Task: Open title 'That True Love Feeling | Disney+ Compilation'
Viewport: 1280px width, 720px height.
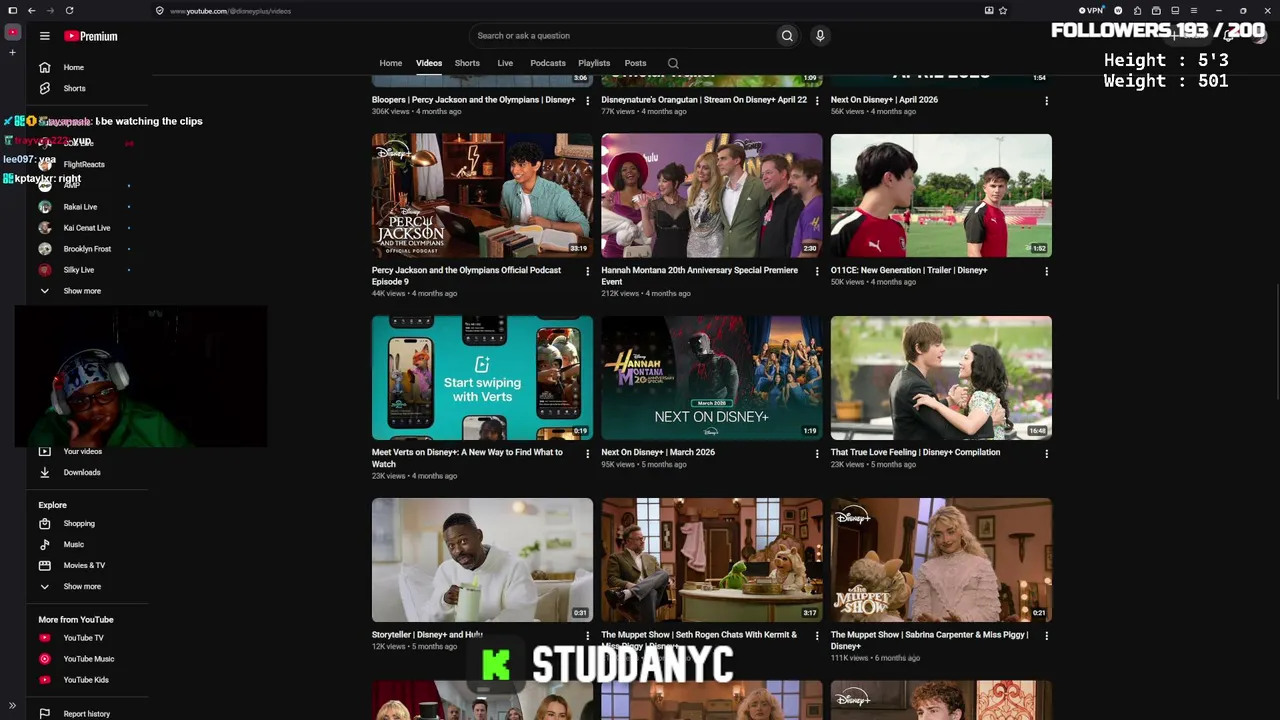Action: 915,452
